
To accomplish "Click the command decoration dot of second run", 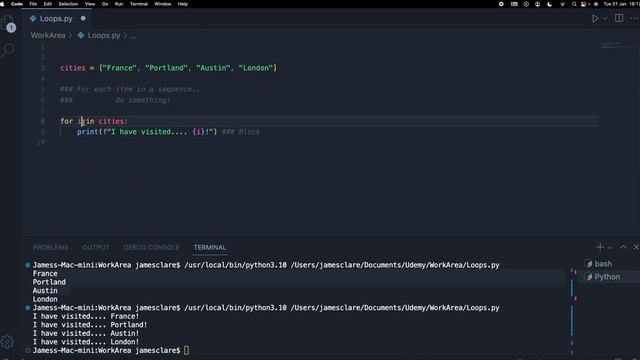I will click(x=28, y=308).
